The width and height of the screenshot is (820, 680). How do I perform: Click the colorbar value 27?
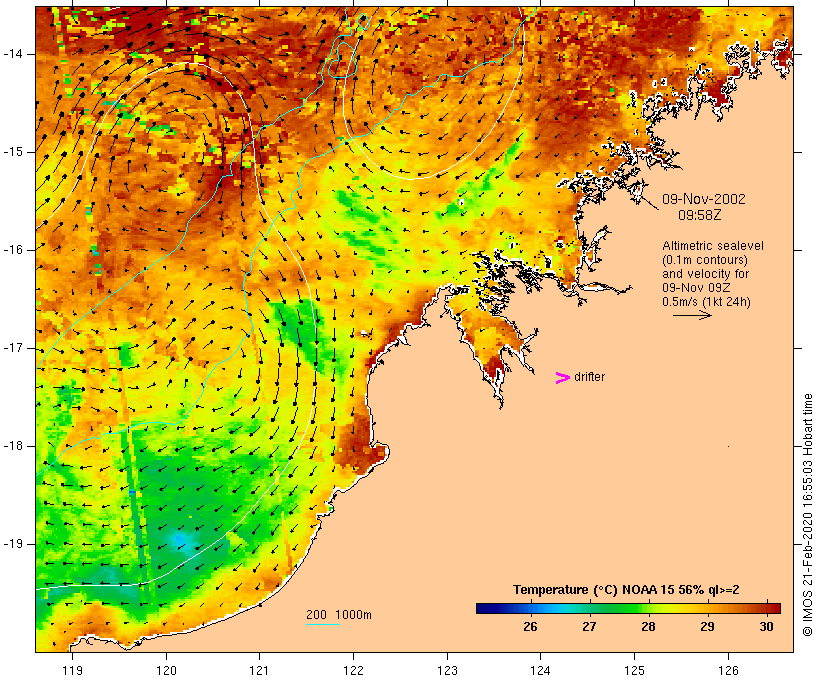[589, 627]
